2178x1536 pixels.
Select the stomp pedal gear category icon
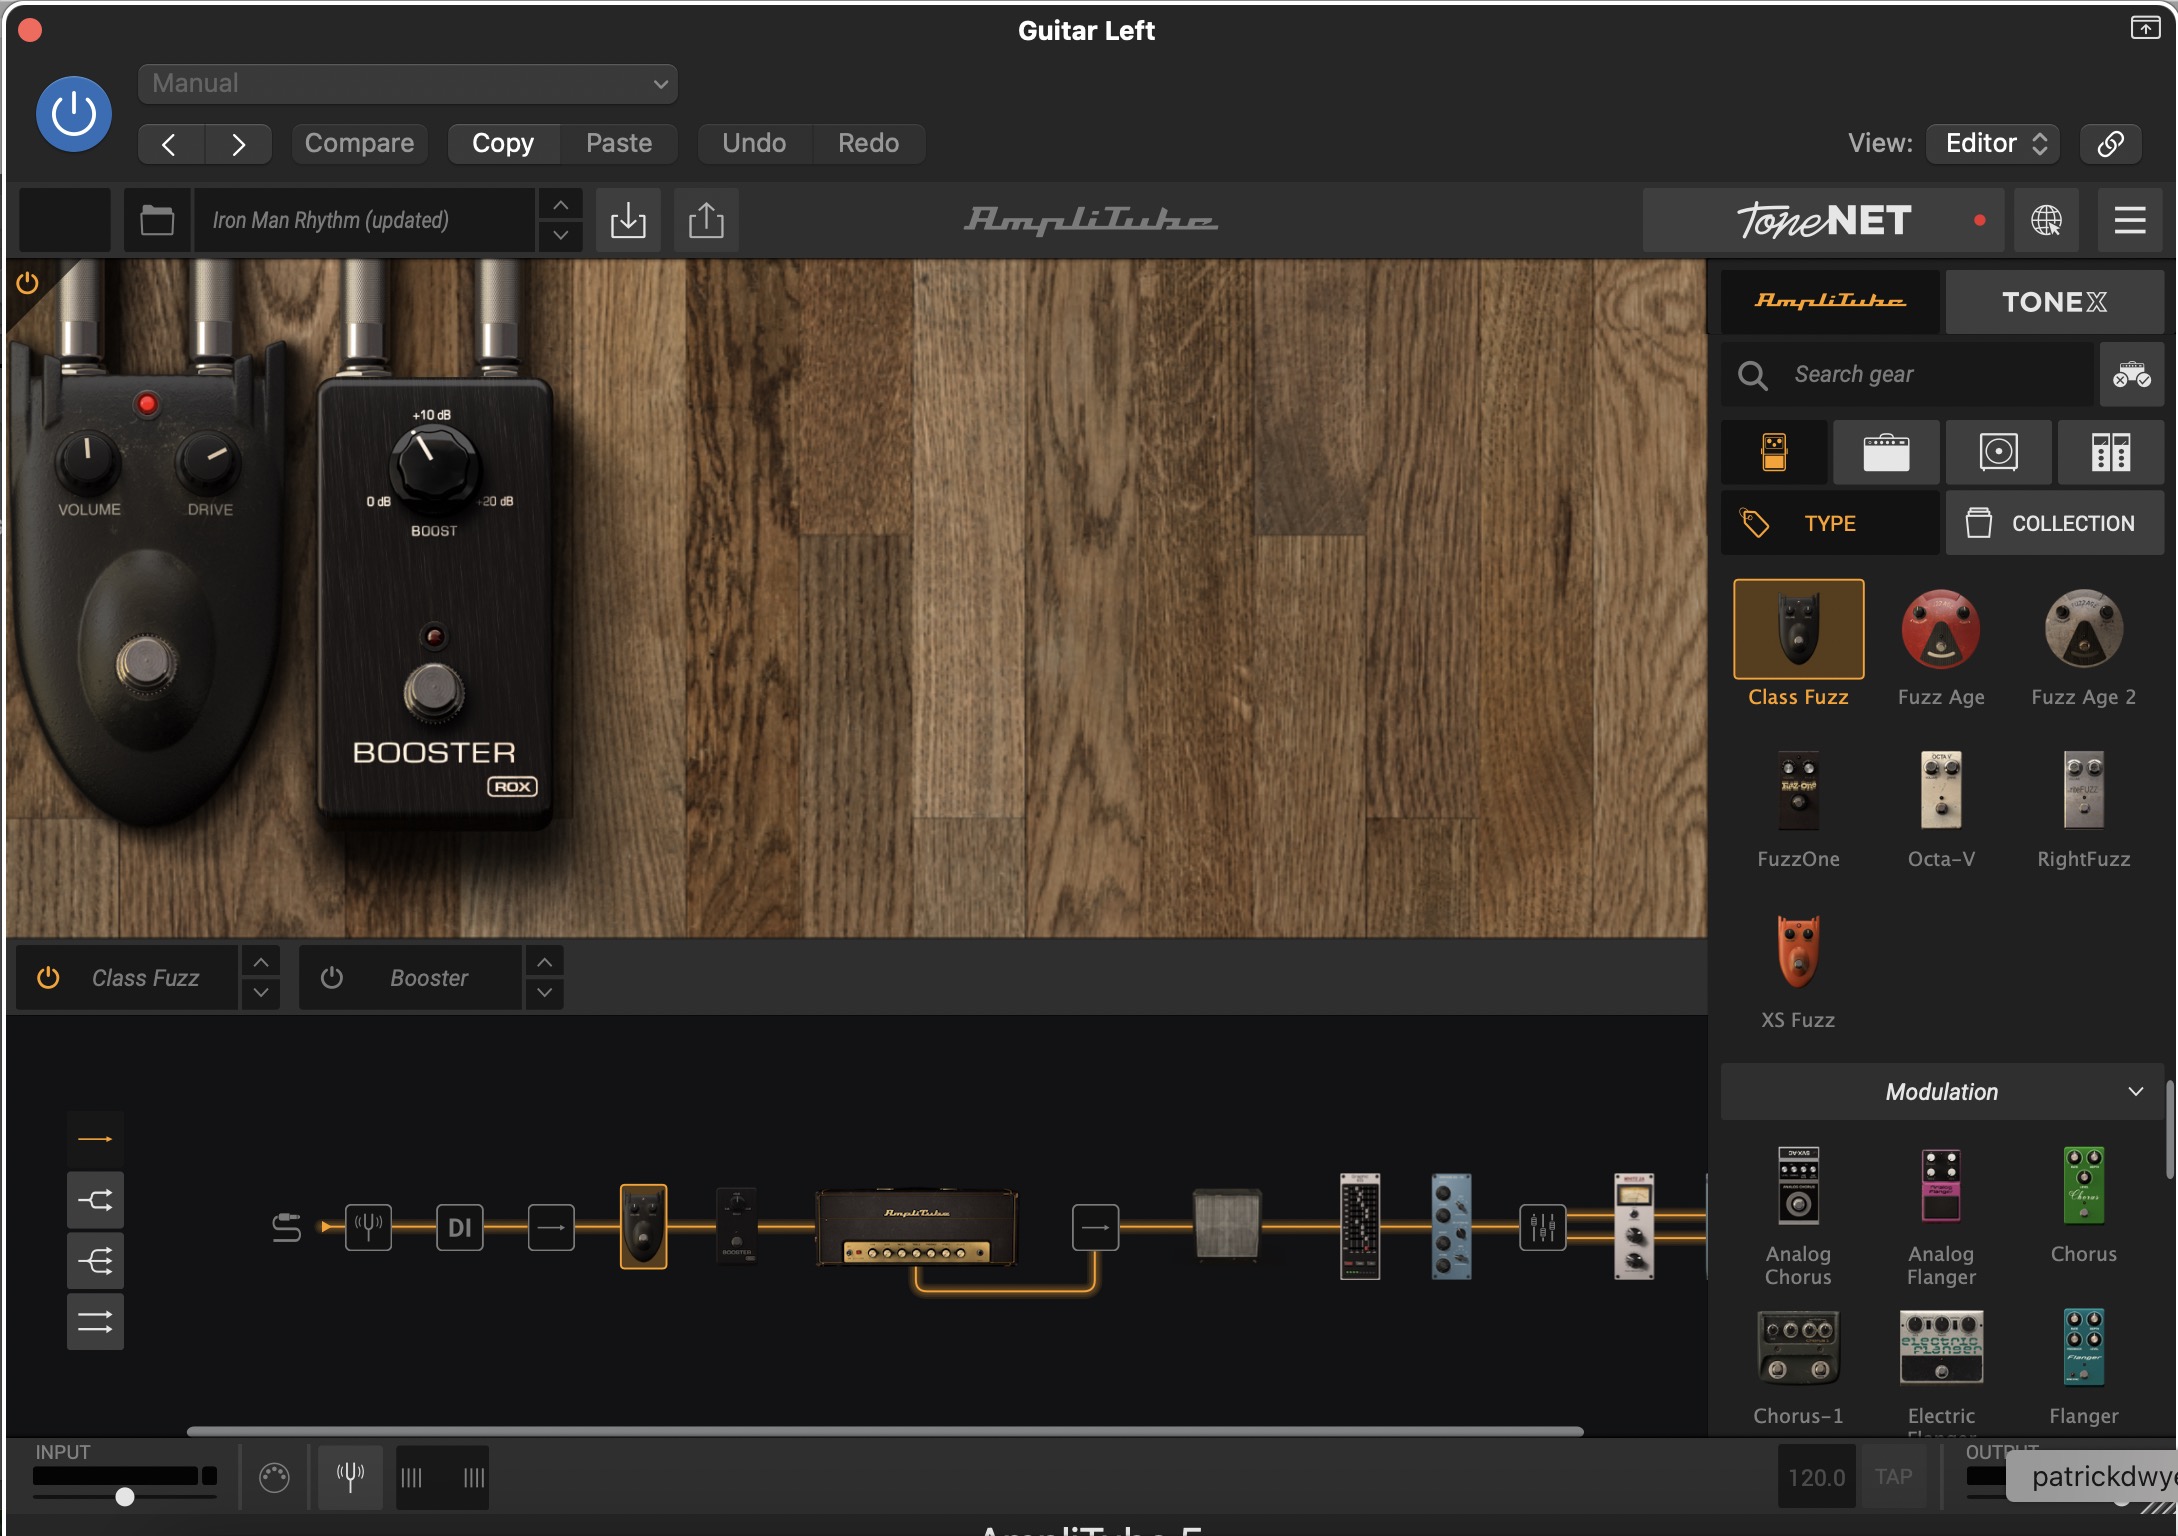1774,453
